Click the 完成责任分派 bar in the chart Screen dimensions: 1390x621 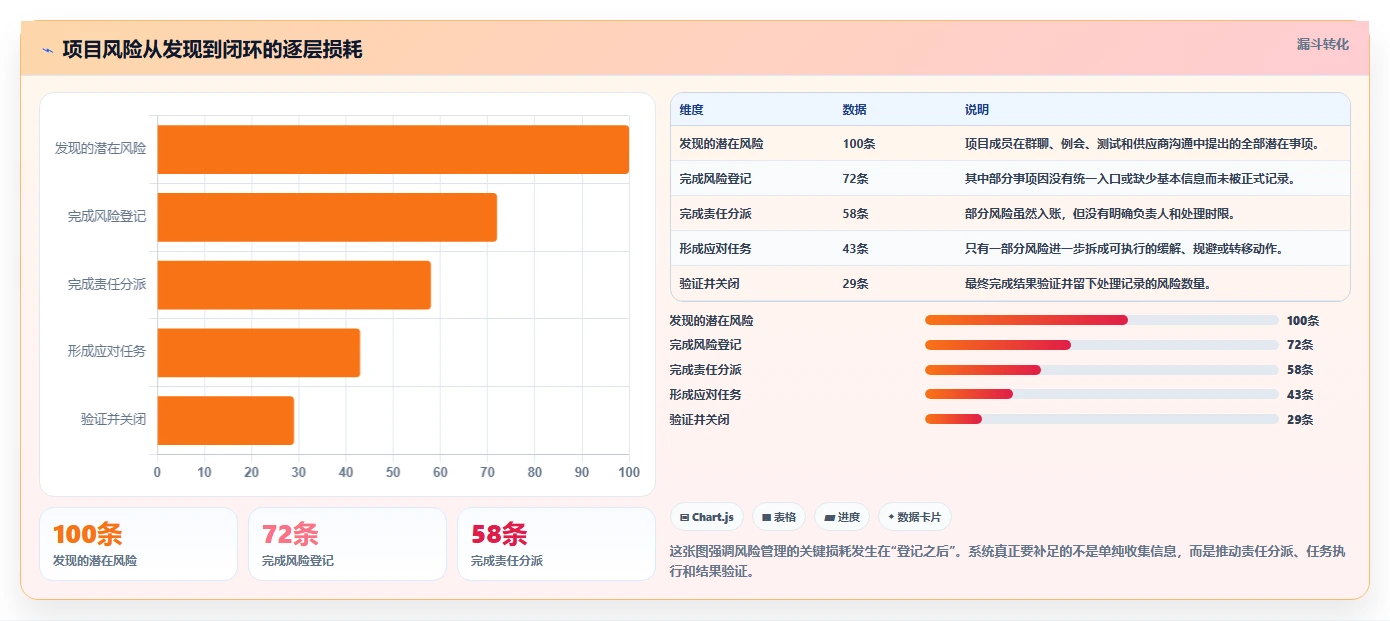click(294, 285)
